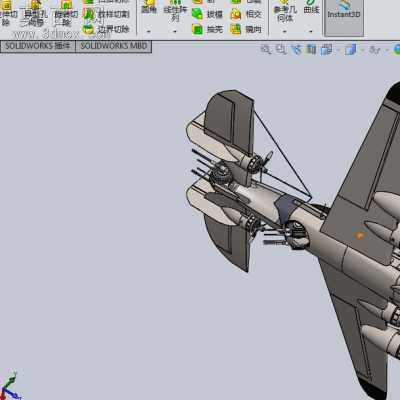Select the Revolved Cut (旋转切除) tool
This screenshot has width=400, height=400.
(x=66, y=13)
